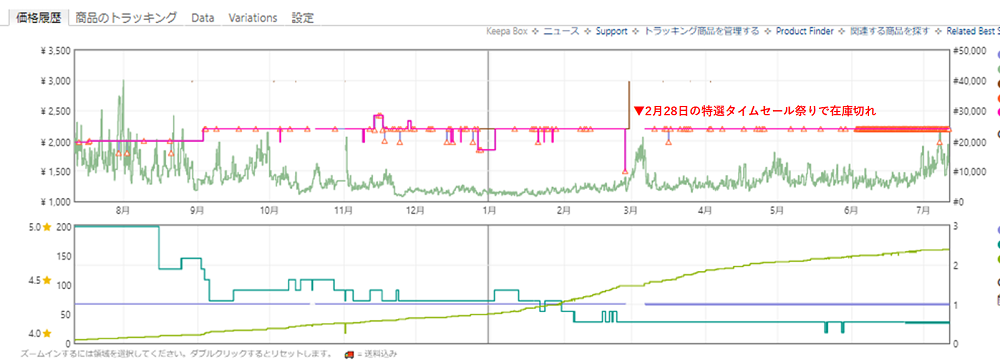Switch to the 商品のトラッキング tab
Viewport: 1000px width, 360px height.
pyautogui.click(x=126, y=17)
